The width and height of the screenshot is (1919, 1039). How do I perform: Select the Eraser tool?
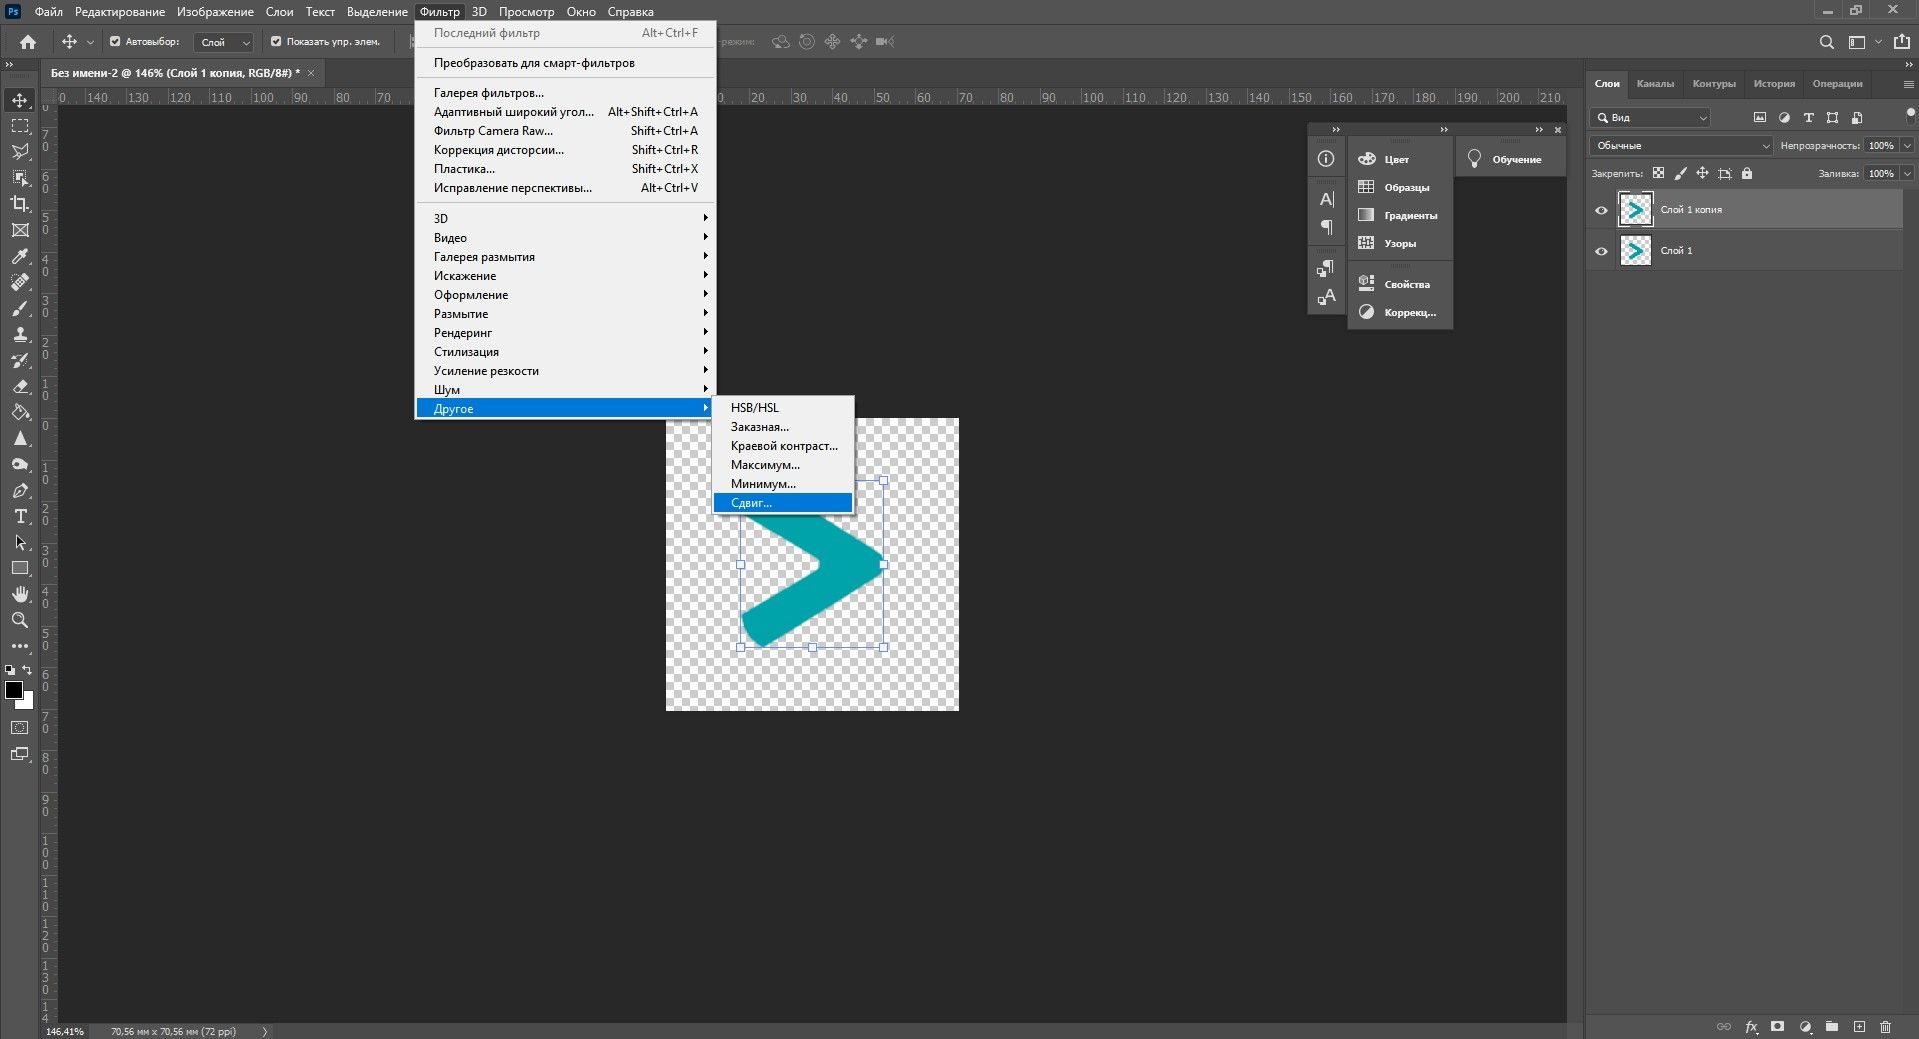[x=20, y=387]
